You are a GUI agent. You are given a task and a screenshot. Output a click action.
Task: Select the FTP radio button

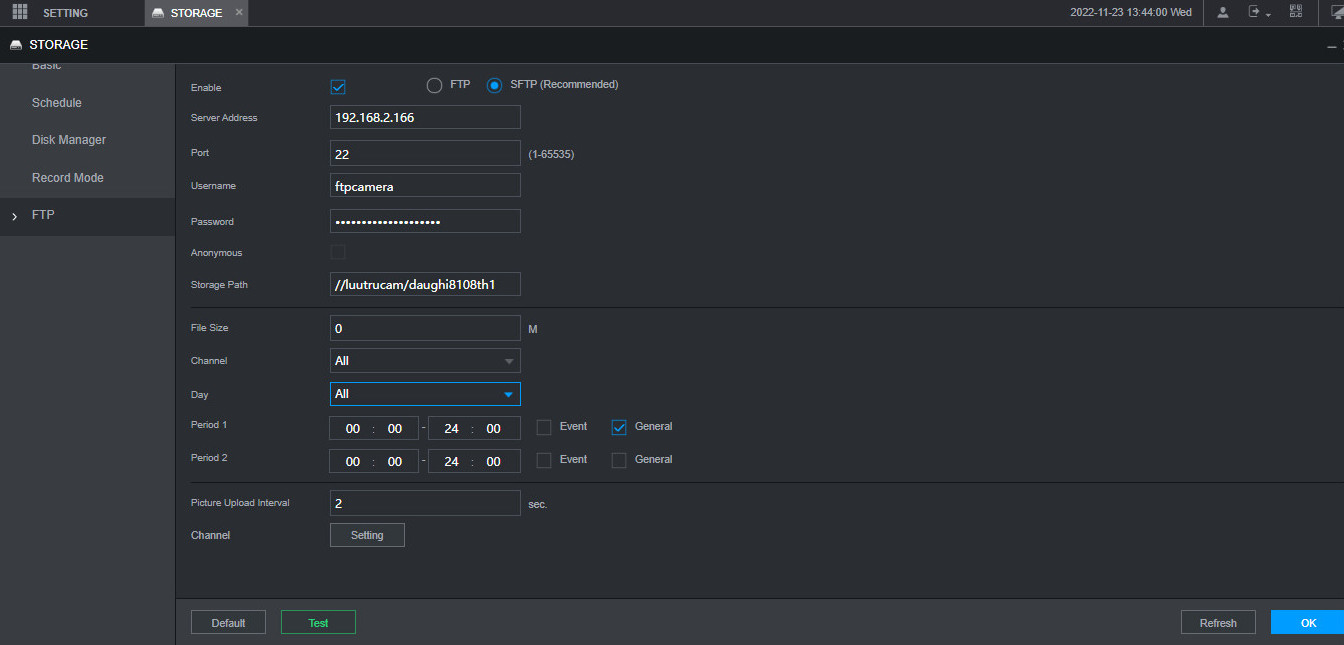(x=434, y=85)
